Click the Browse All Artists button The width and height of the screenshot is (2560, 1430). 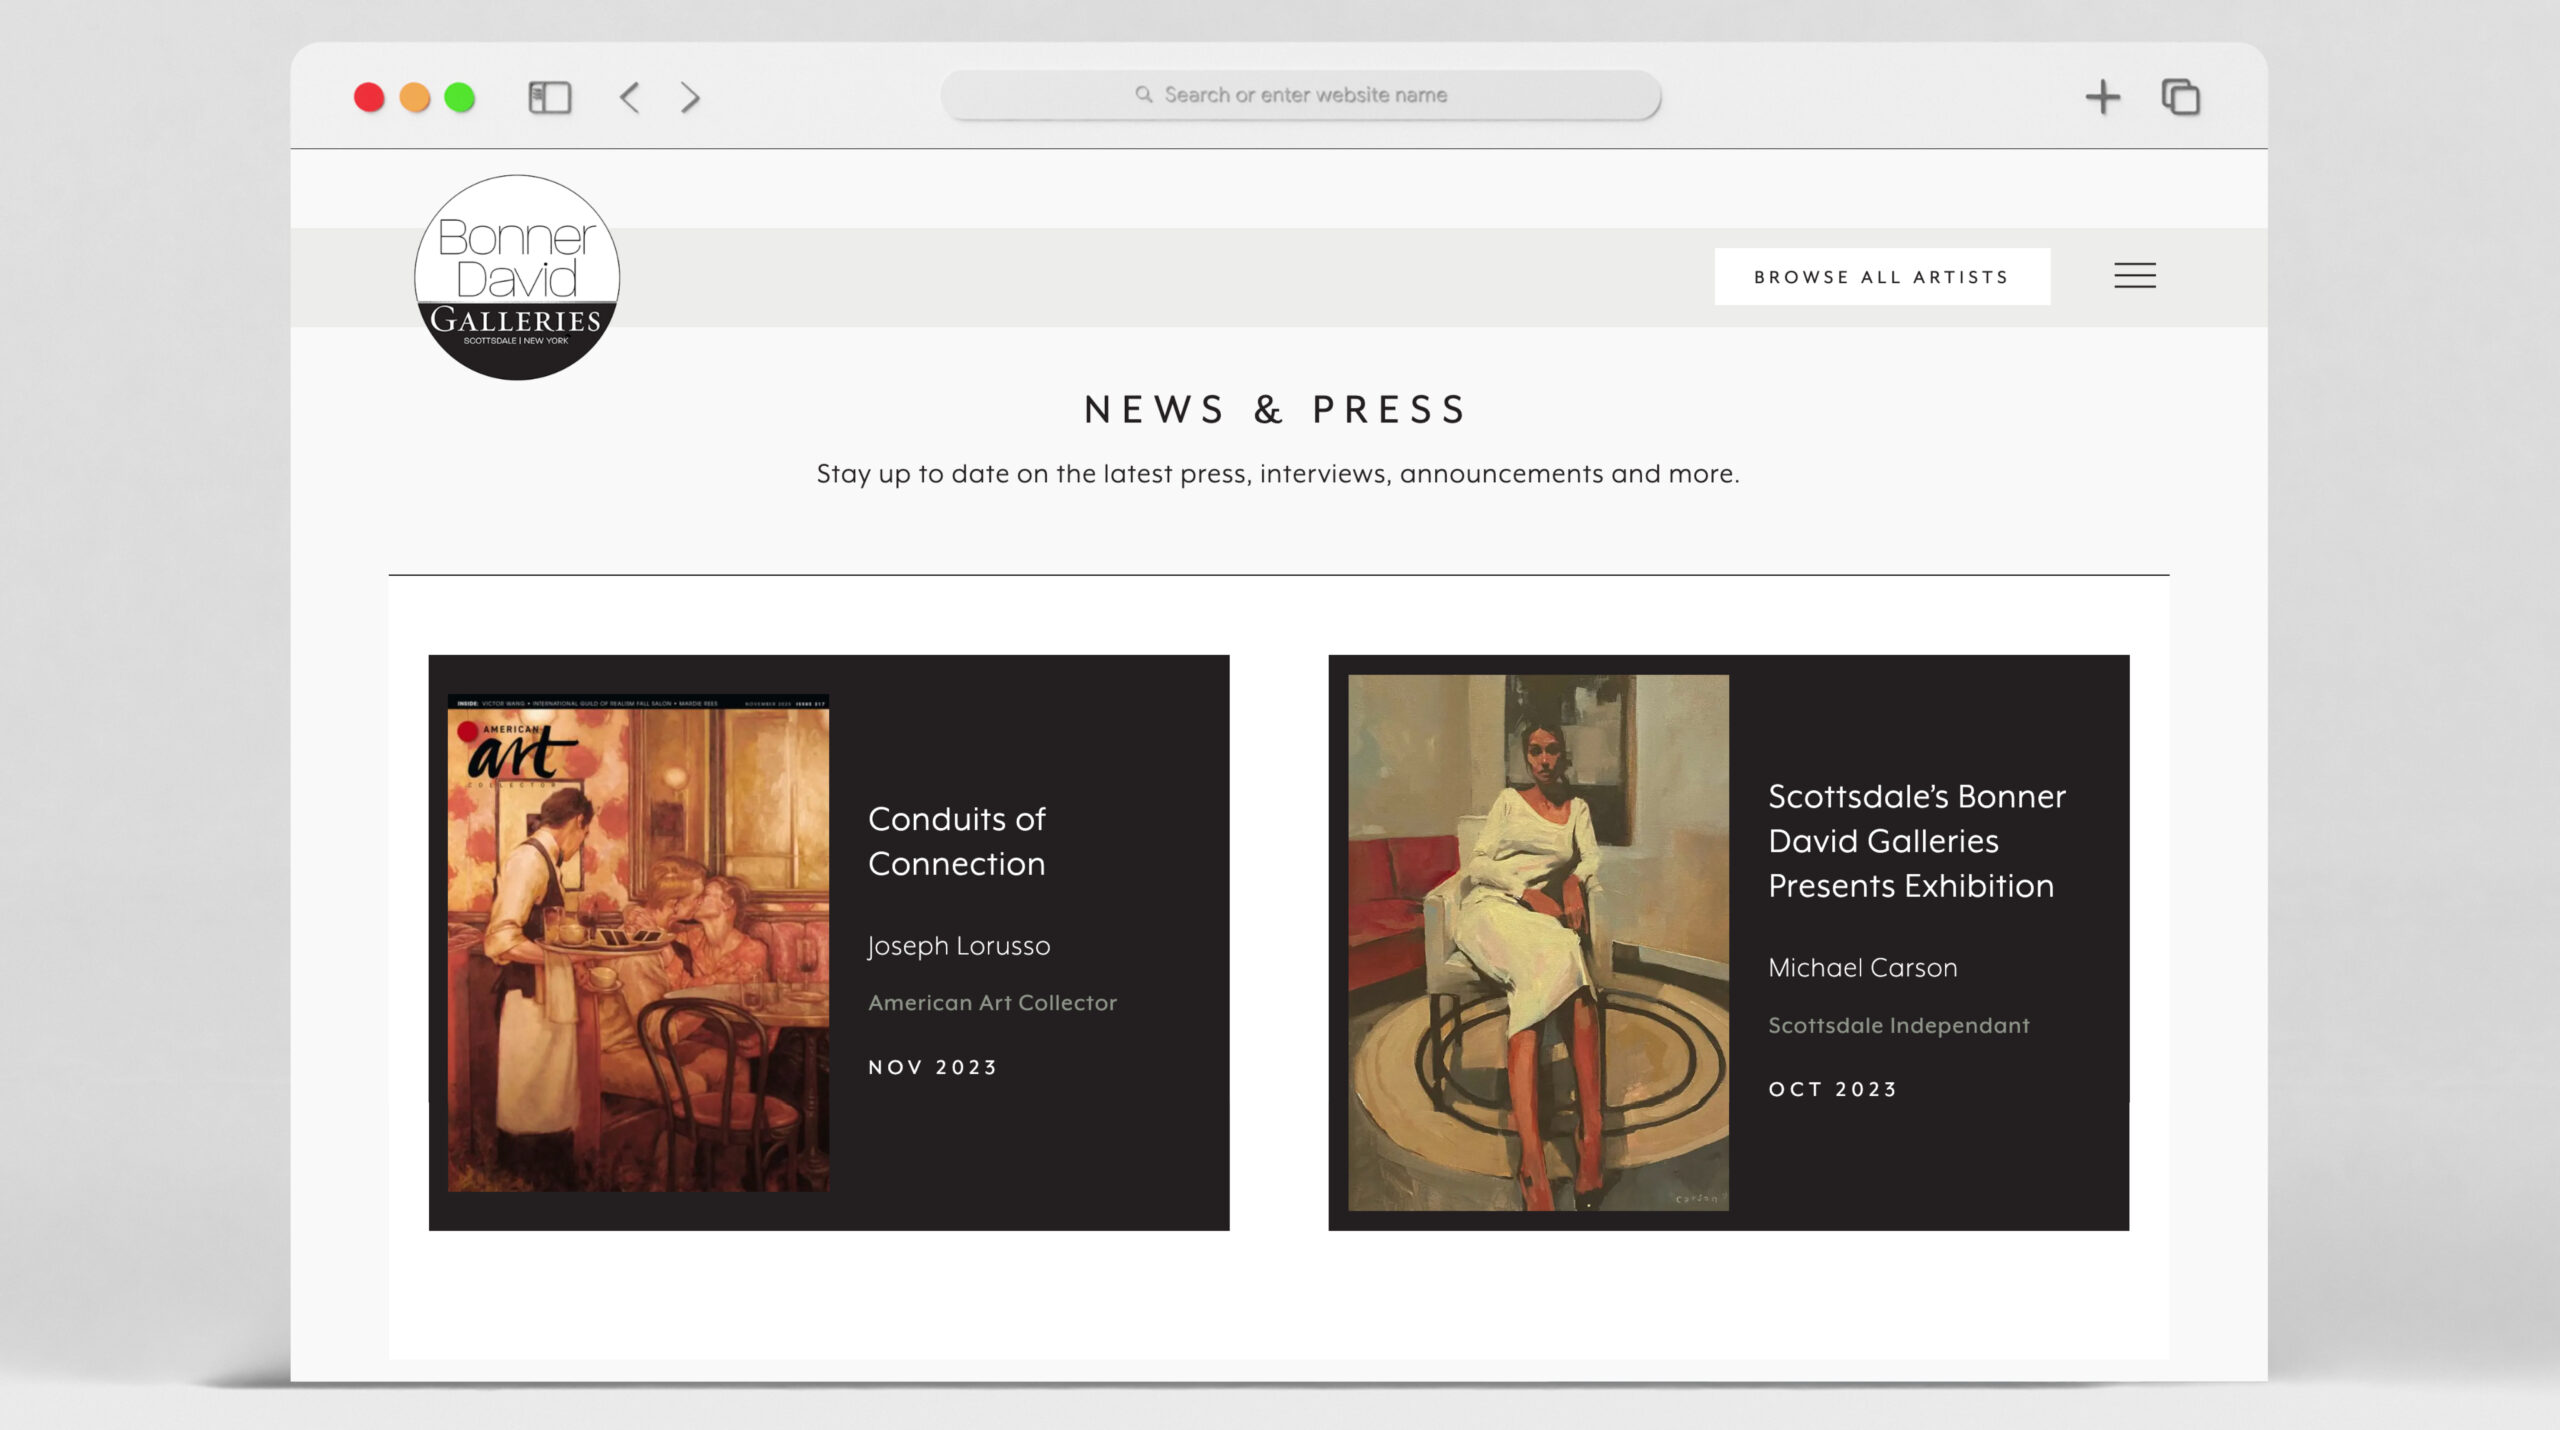coord(1881,276)
